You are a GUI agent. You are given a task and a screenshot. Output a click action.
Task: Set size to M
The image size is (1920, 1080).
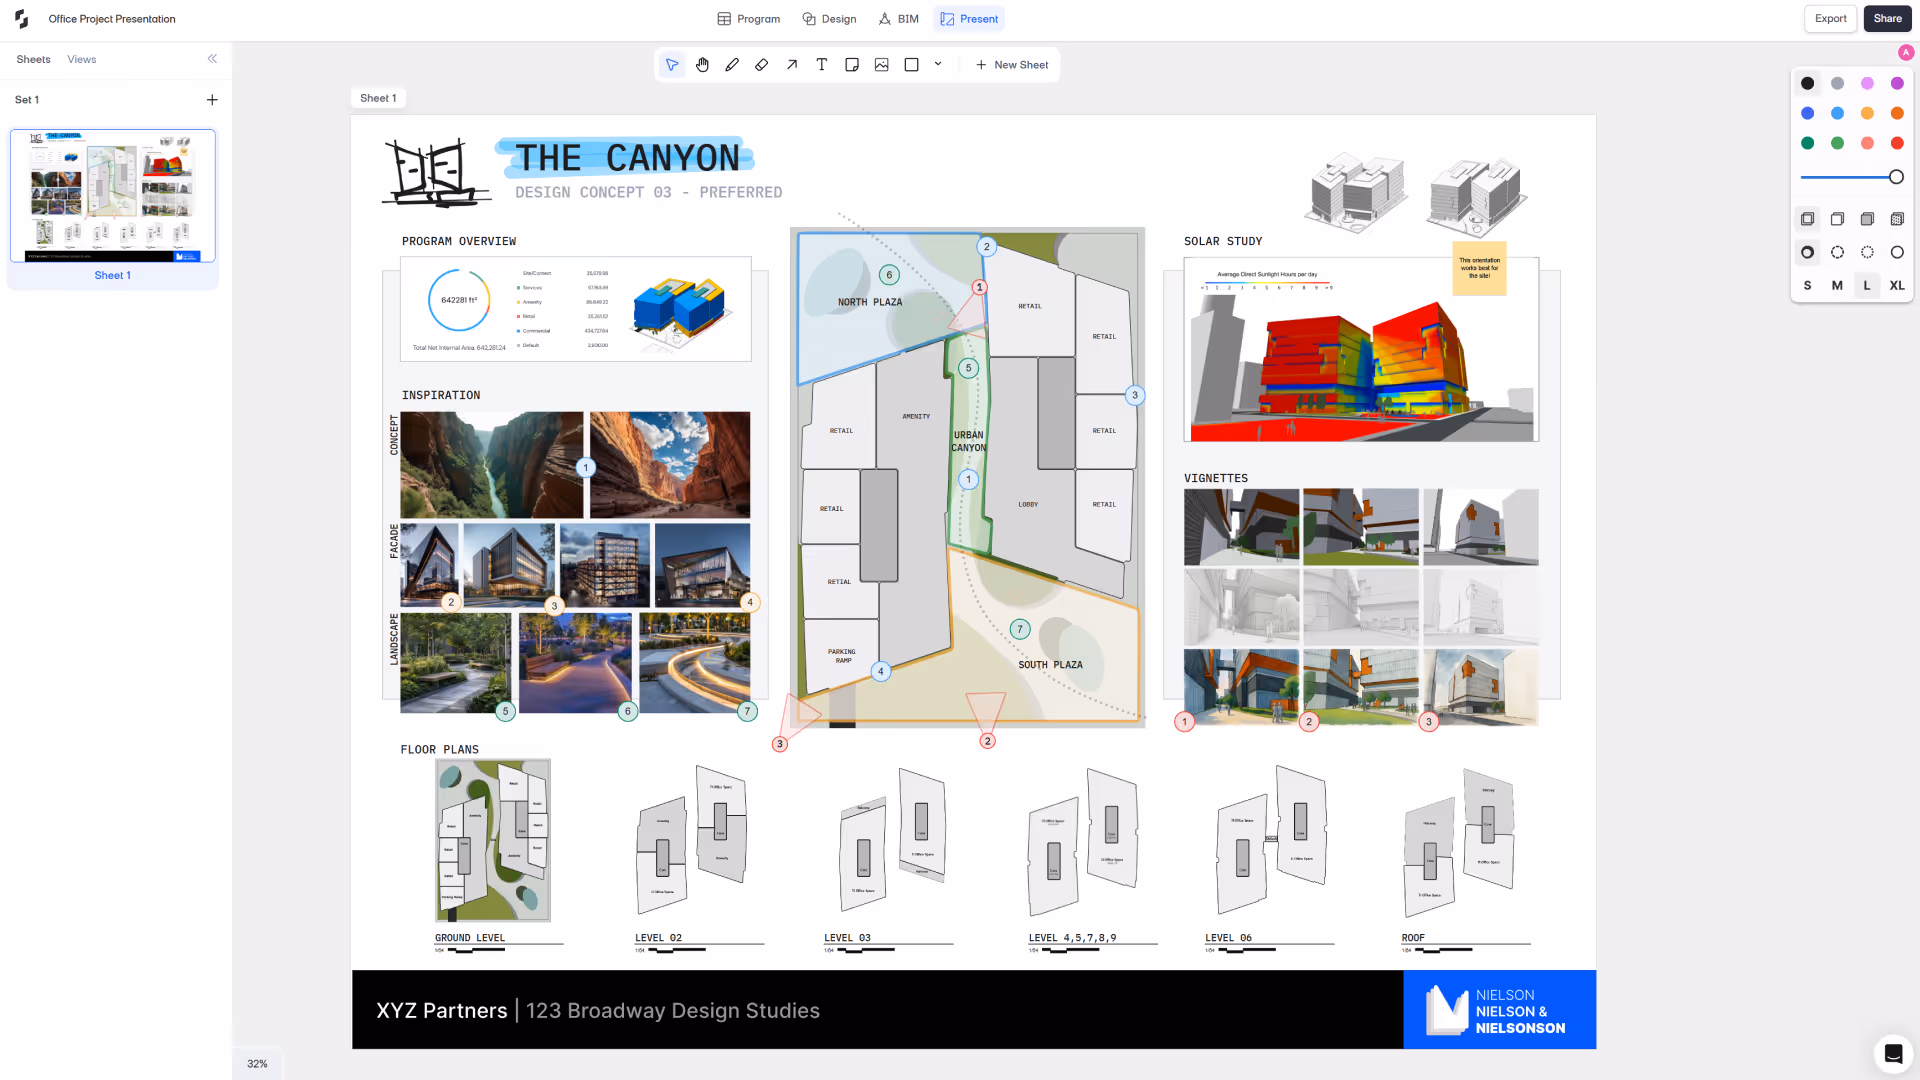click(1838, 286)
